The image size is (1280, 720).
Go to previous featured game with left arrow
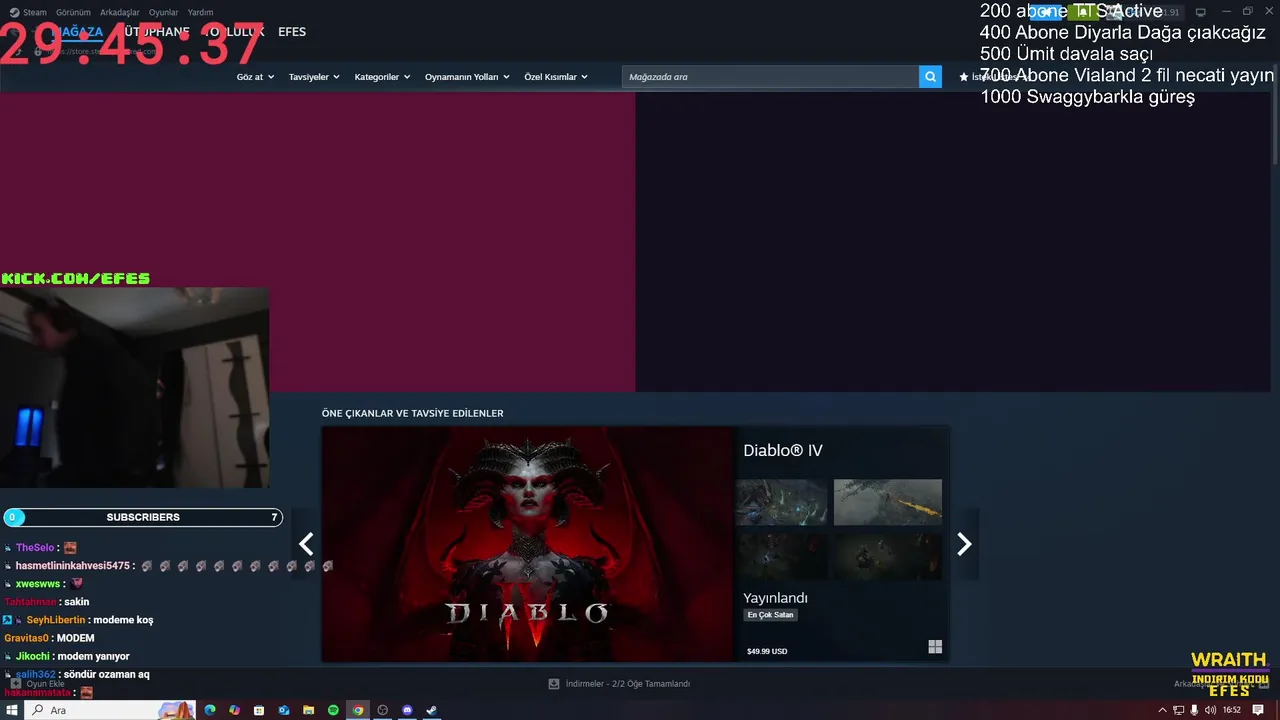307,544
